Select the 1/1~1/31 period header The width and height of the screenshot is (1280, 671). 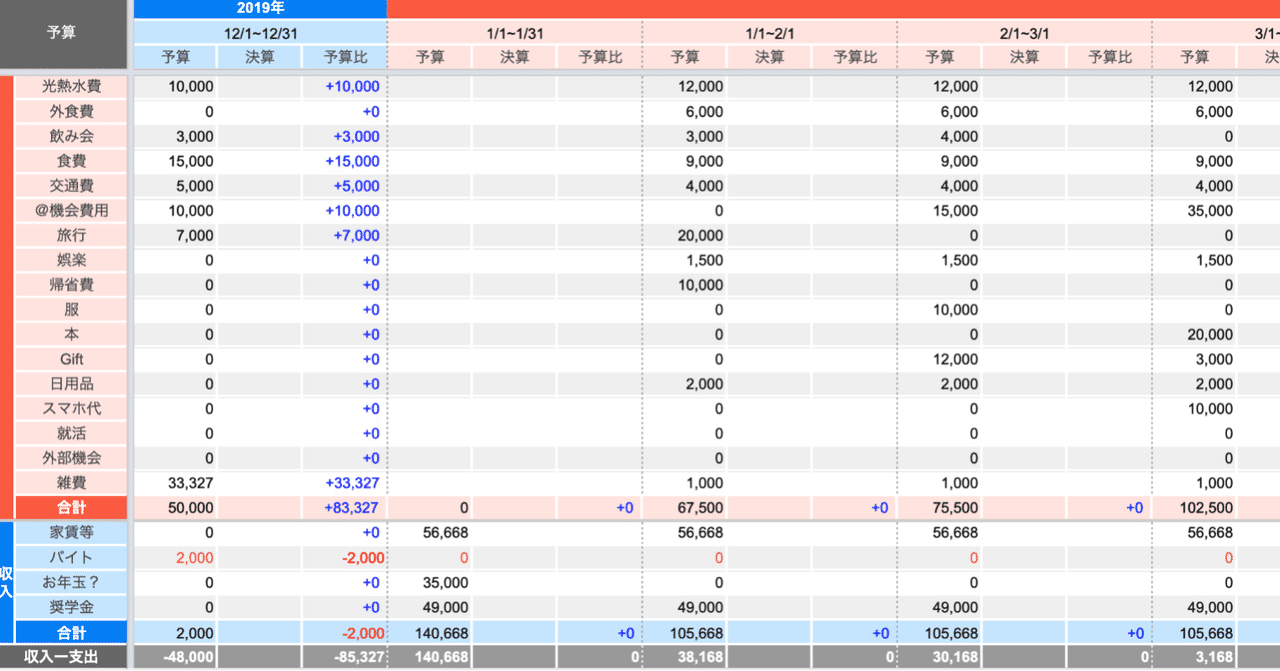tap(515, 33)
